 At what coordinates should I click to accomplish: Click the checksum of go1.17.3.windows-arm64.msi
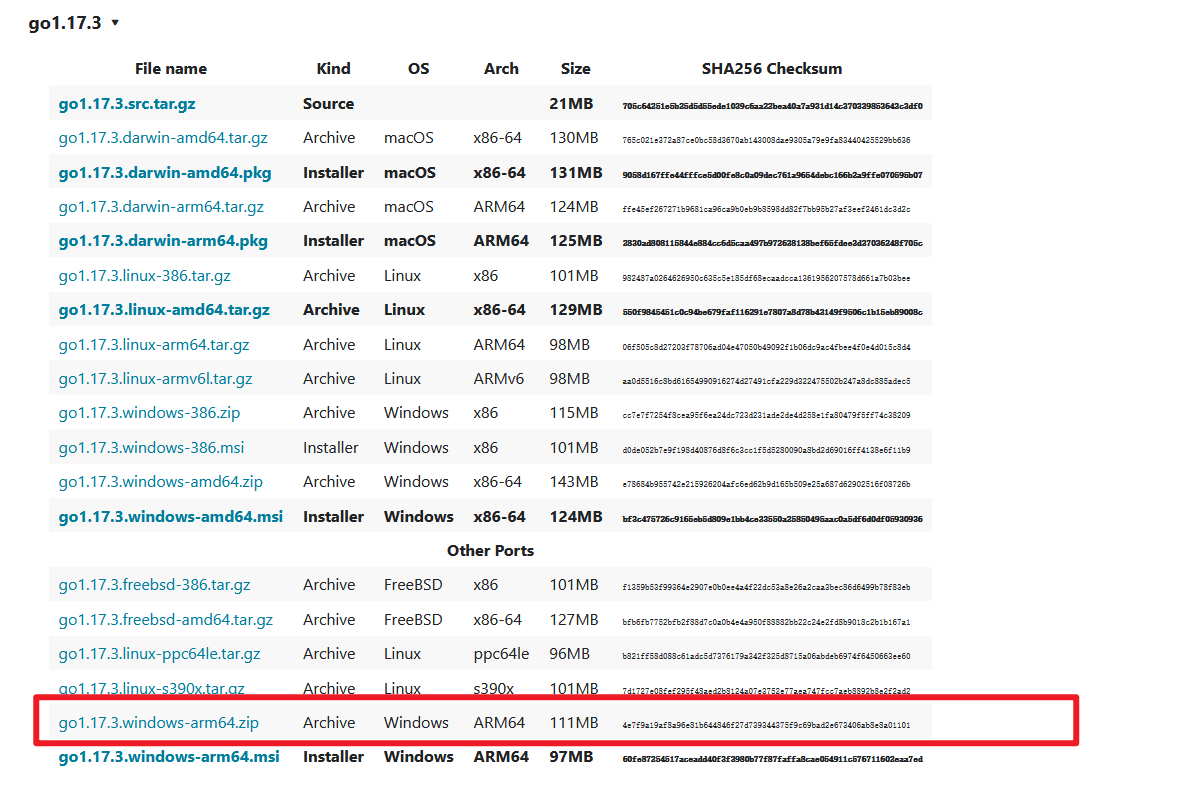[x=773, y=759]
